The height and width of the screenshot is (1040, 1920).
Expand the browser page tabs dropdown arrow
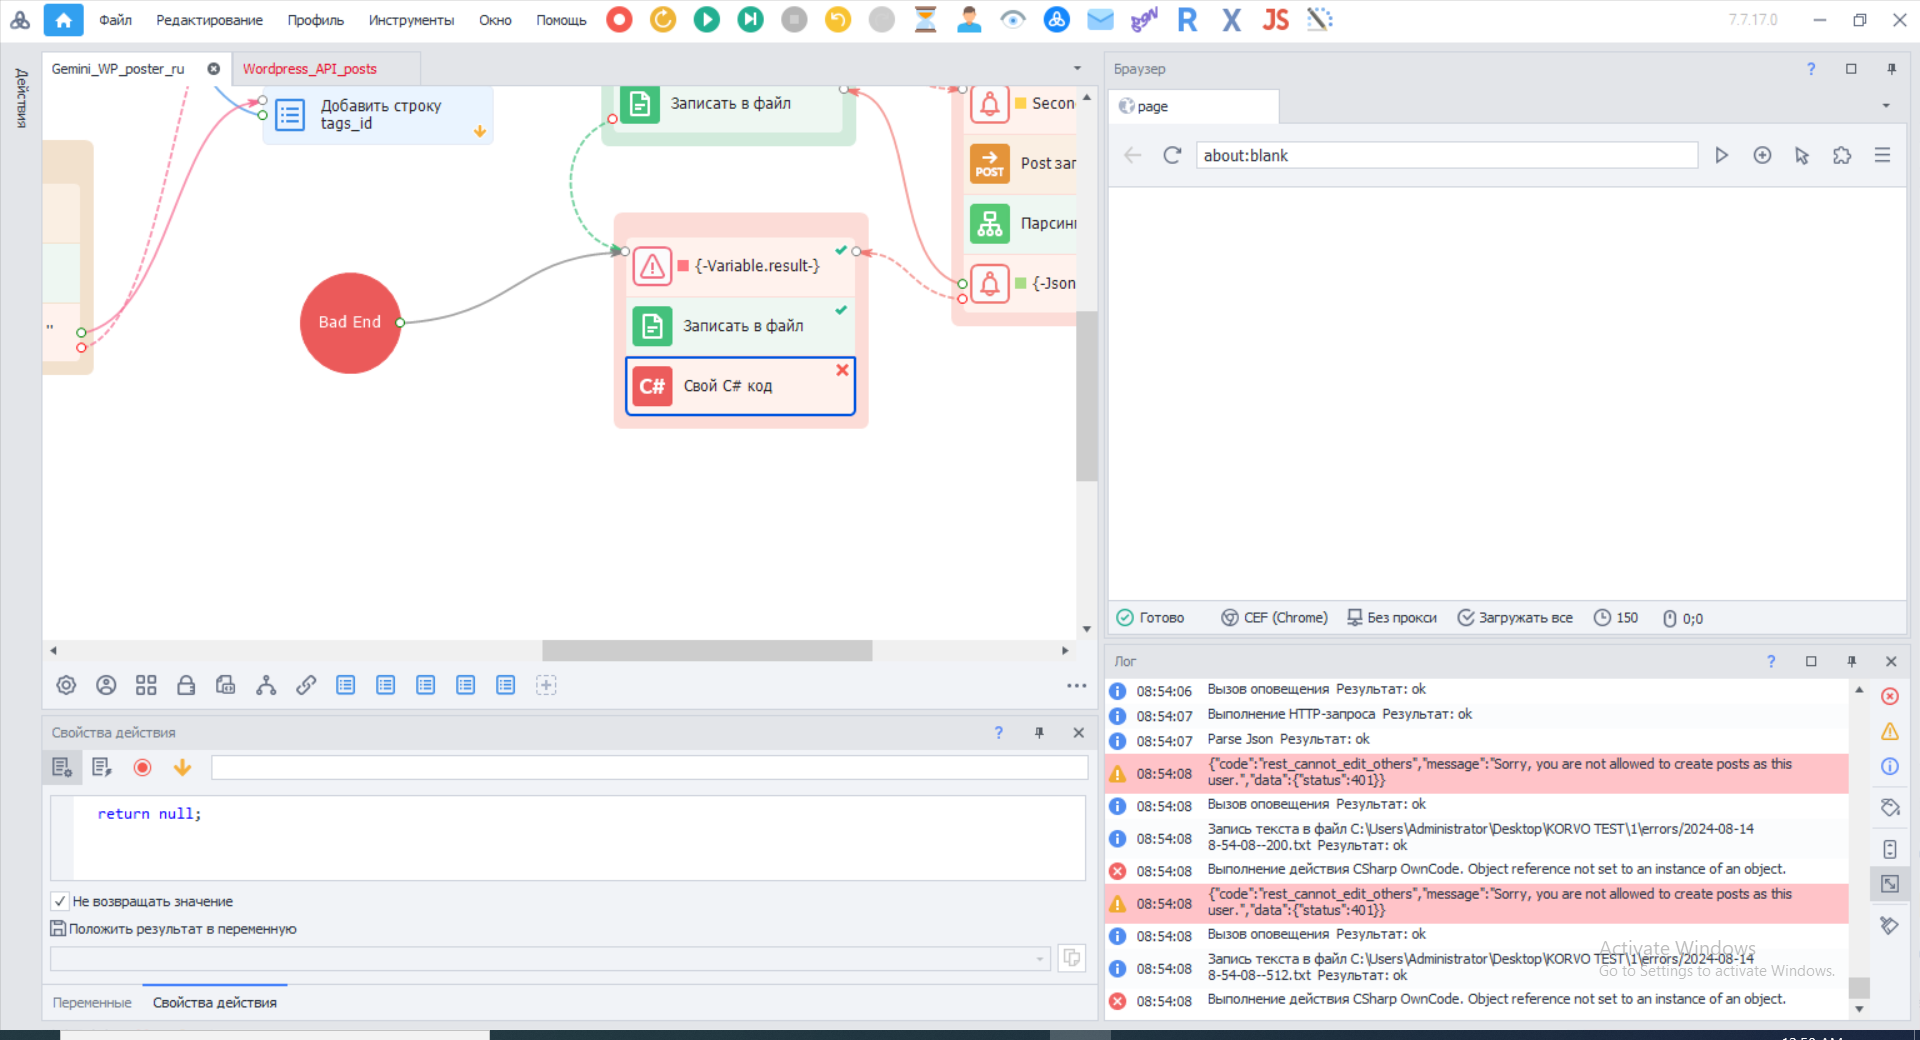(x=1886, y=106)
